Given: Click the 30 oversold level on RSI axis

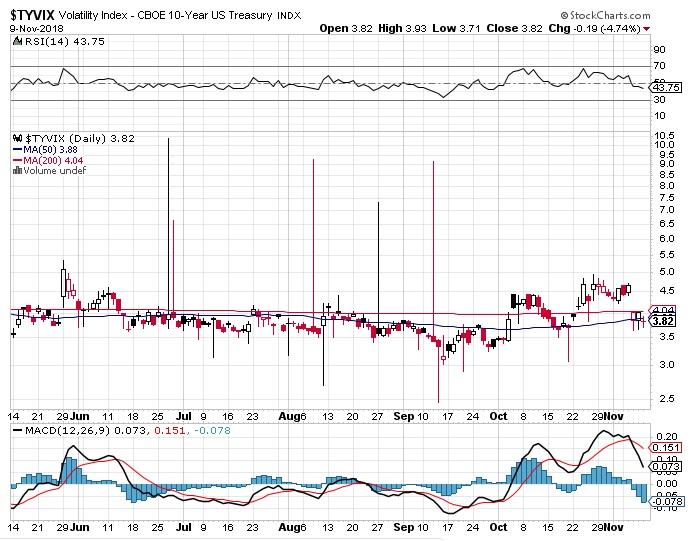Looking at the screenshot, I should point(659,100).
